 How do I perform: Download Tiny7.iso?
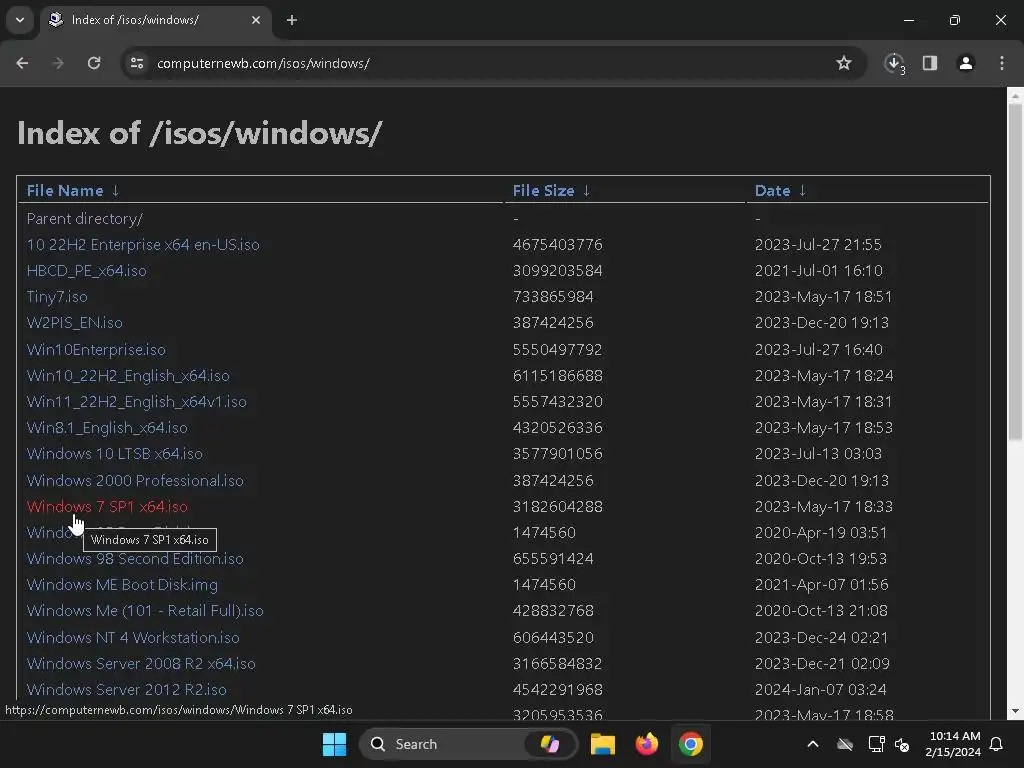tap(57, 297)
